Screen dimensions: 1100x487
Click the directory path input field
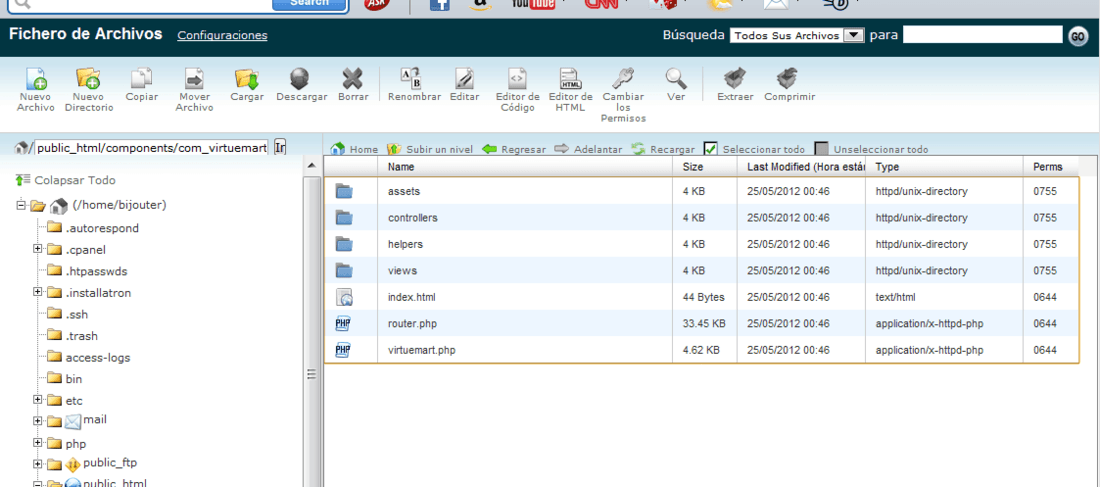152,147
